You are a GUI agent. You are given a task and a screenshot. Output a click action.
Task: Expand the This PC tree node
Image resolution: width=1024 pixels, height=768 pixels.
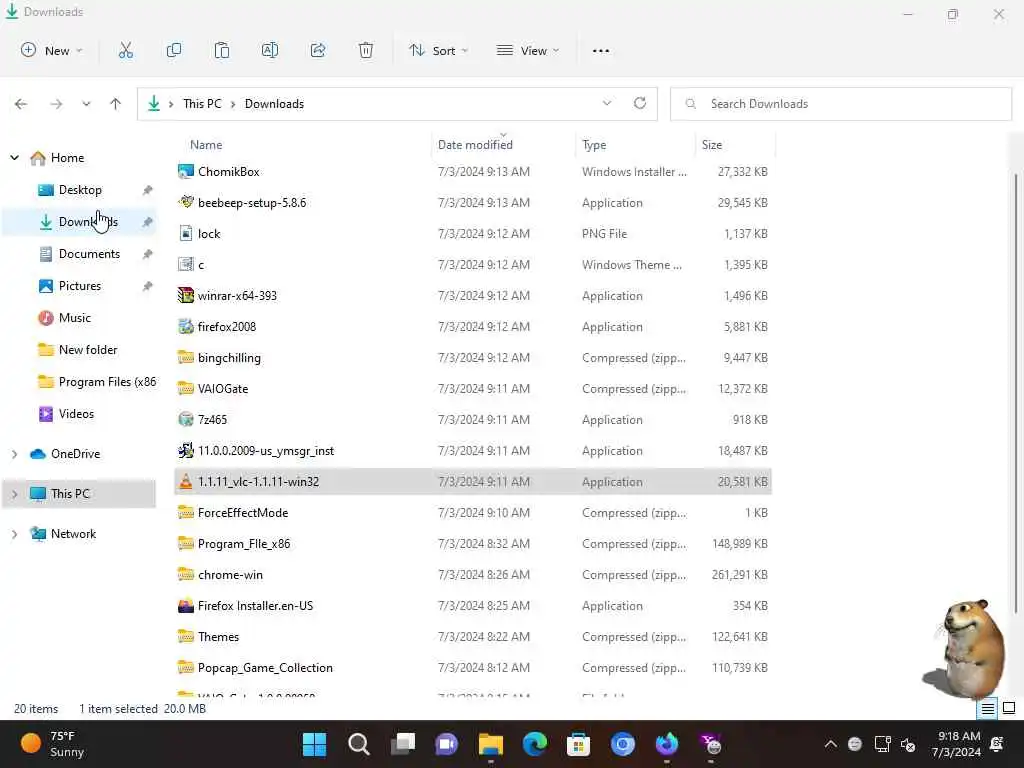(x=14, y=494)
